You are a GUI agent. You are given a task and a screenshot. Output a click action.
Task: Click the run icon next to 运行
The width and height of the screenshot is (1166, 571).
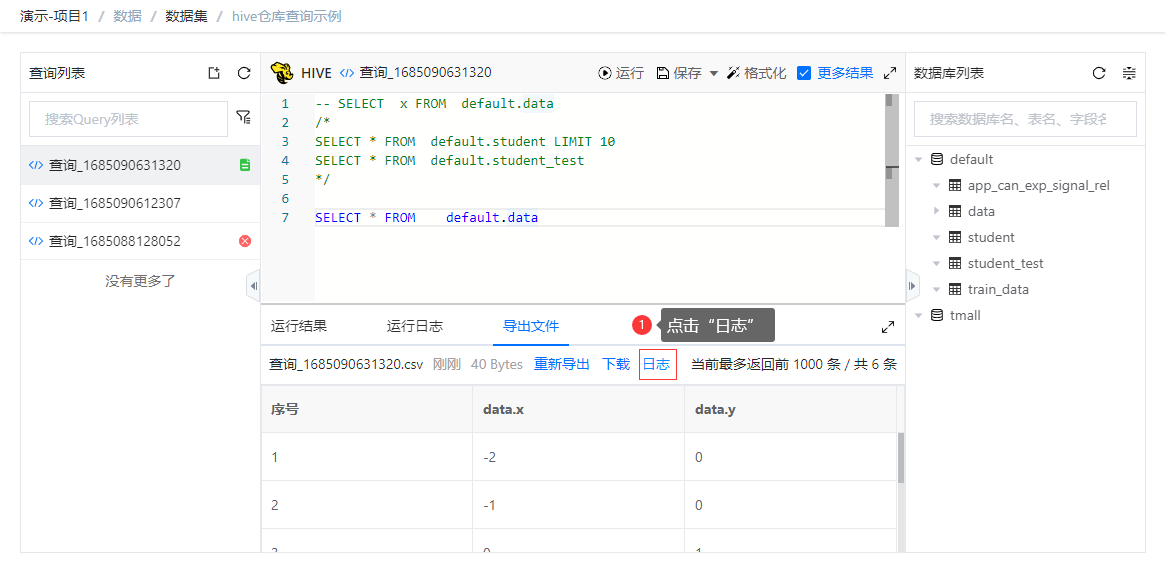click(x=605, y=73)
